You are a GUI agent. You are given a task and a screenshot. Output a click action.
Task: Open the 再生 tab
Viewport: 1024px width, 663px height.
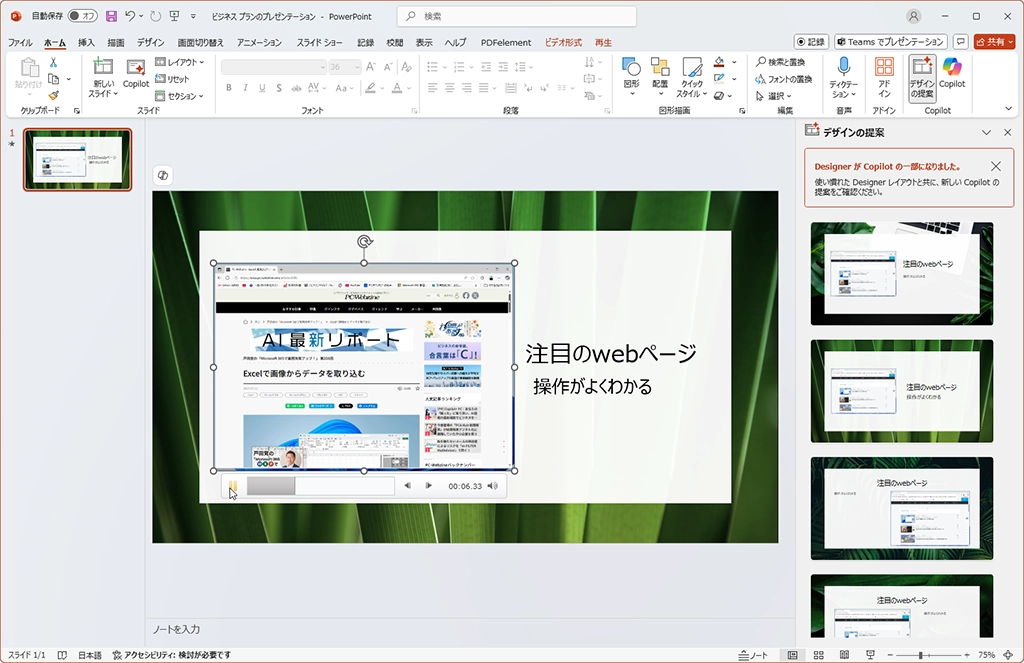603,42
